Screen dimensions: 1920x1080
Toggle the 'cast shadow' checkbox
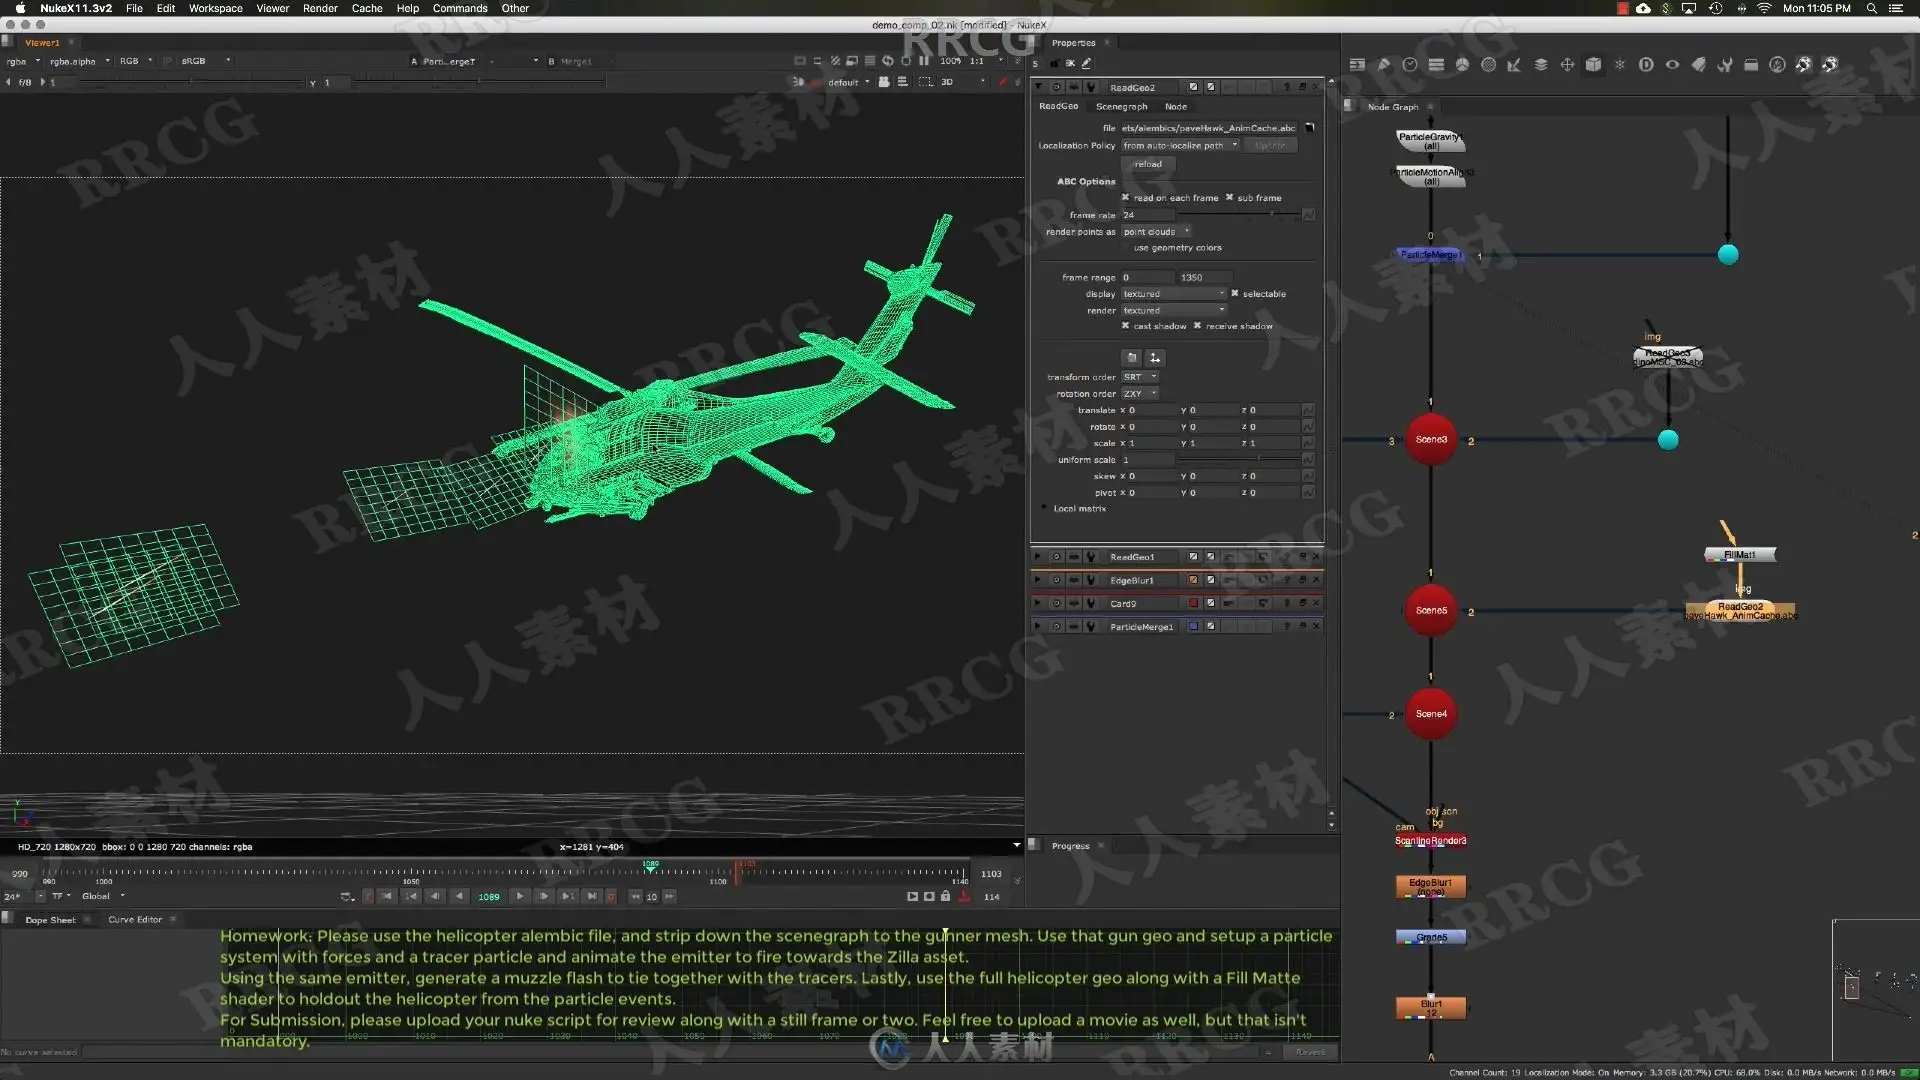pos(1125,326)
